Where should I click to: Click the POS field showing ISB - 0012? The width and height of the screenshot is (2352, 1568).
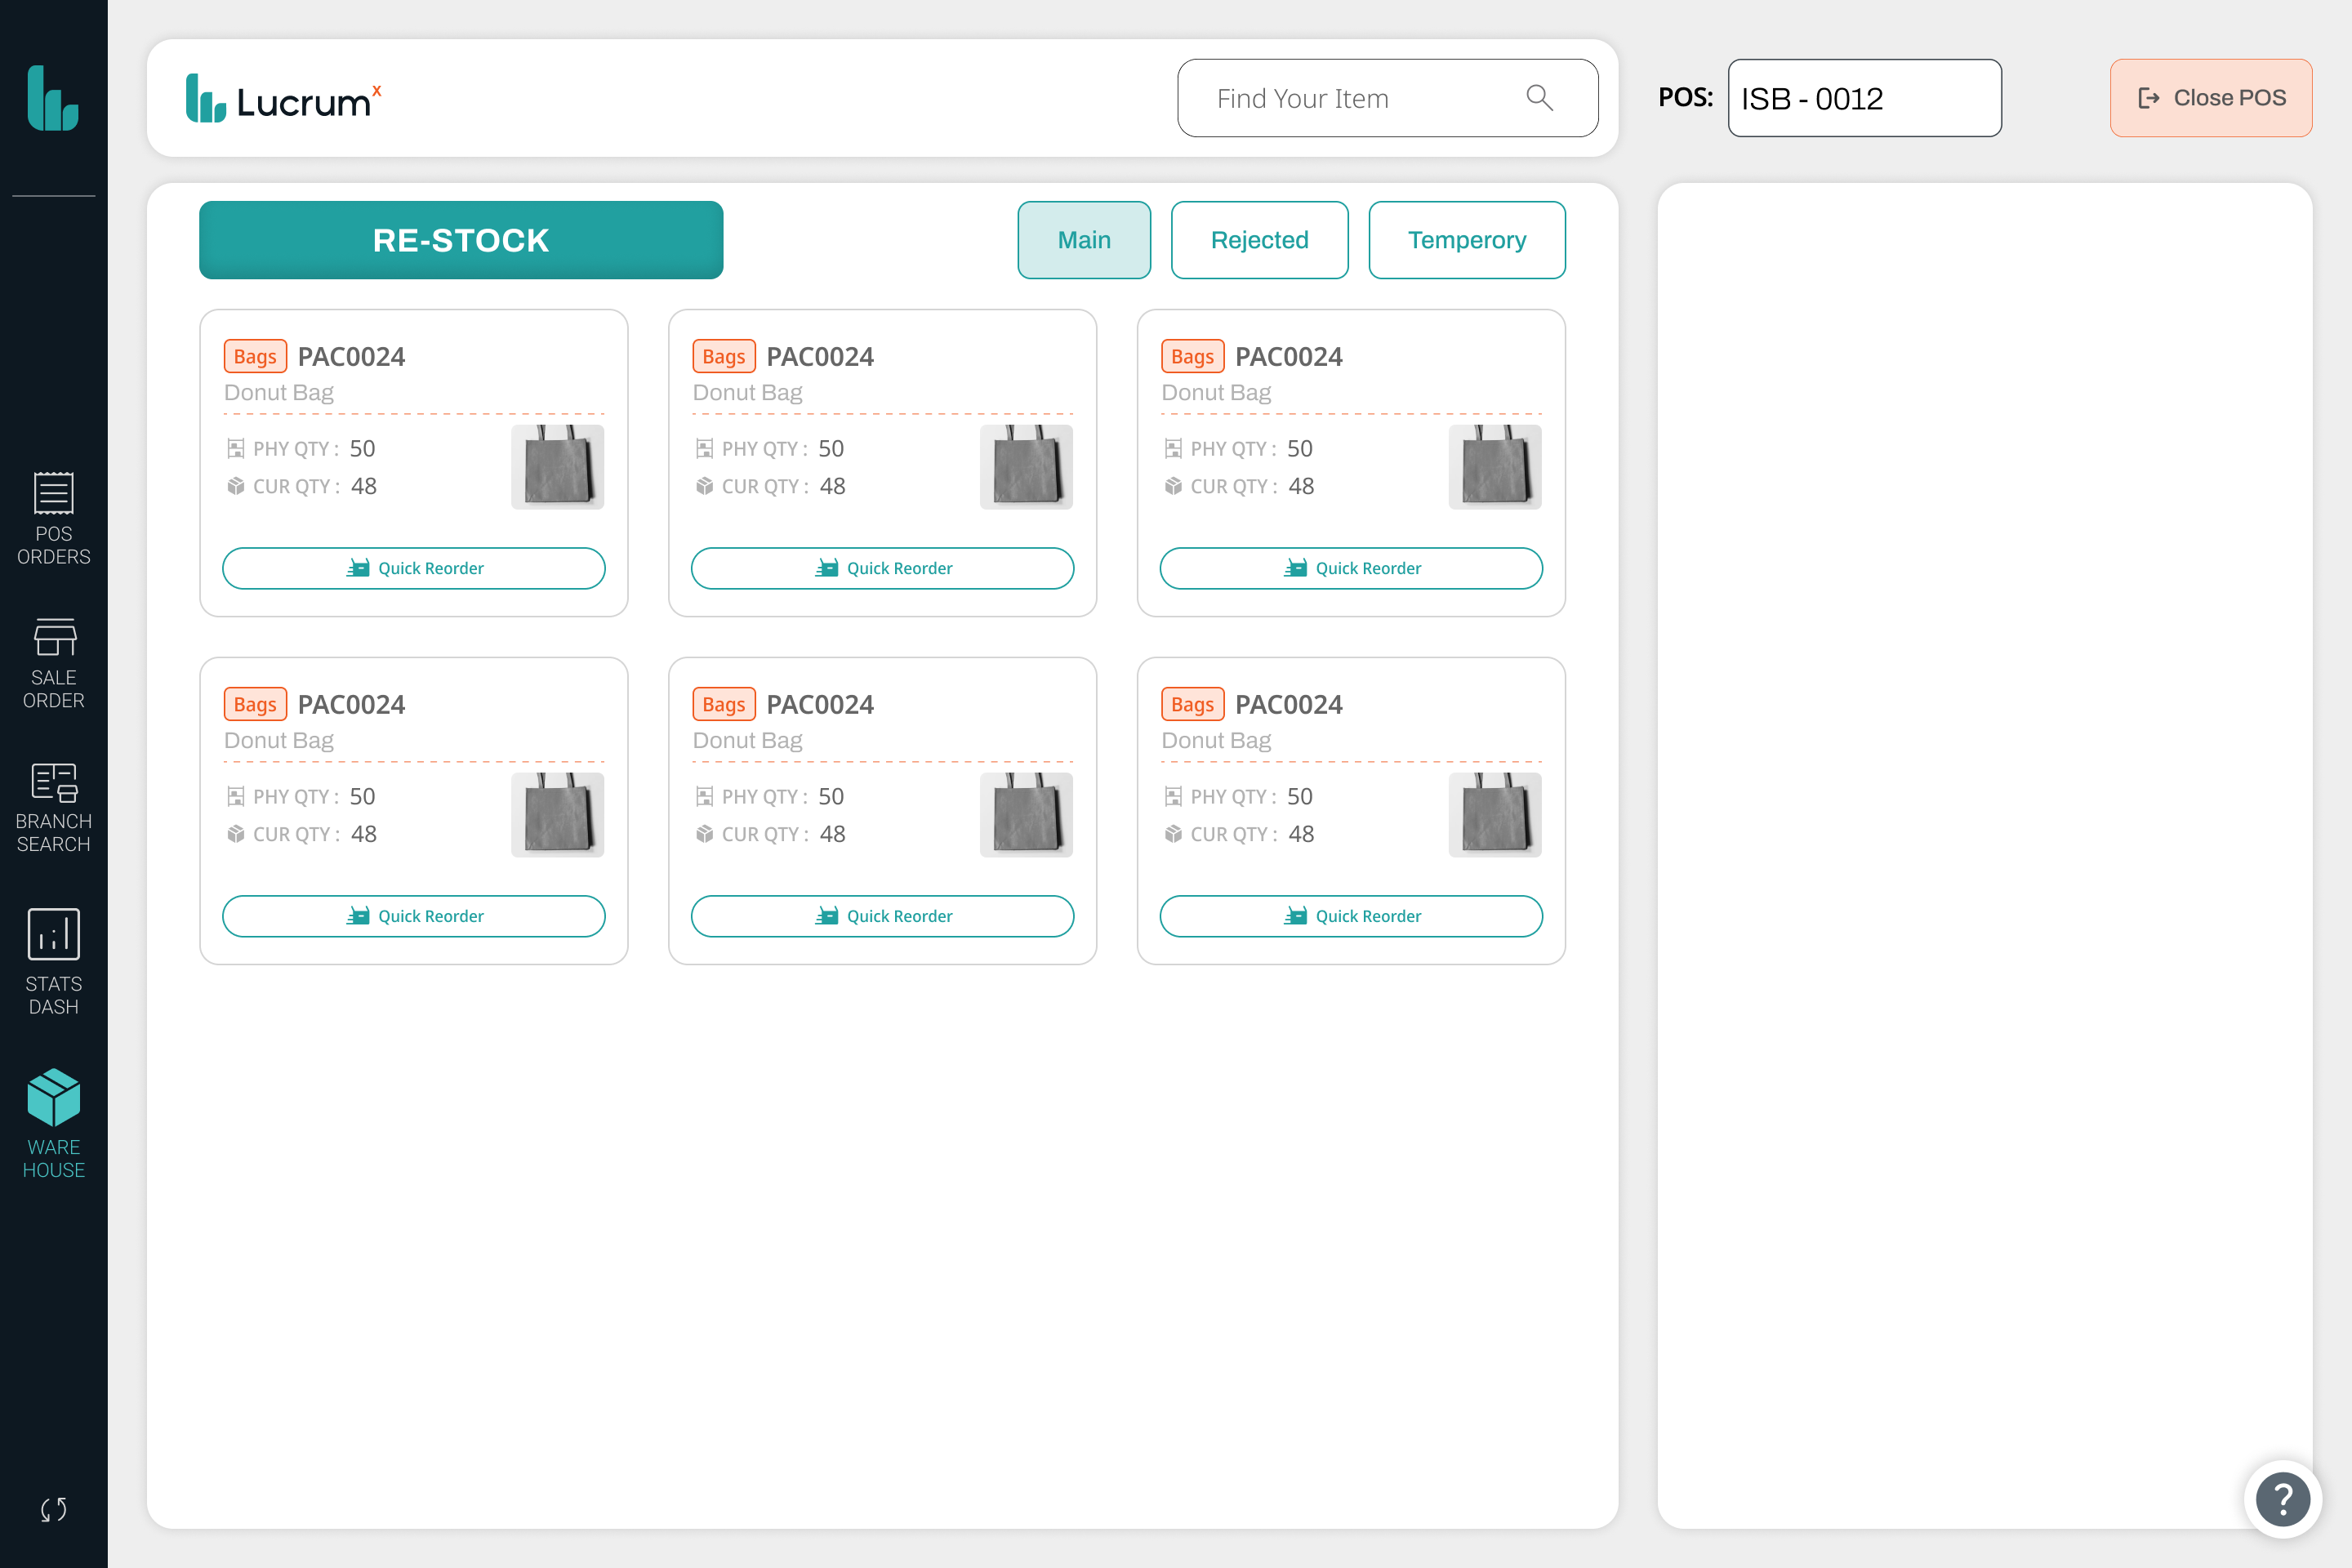(1864, 98)
